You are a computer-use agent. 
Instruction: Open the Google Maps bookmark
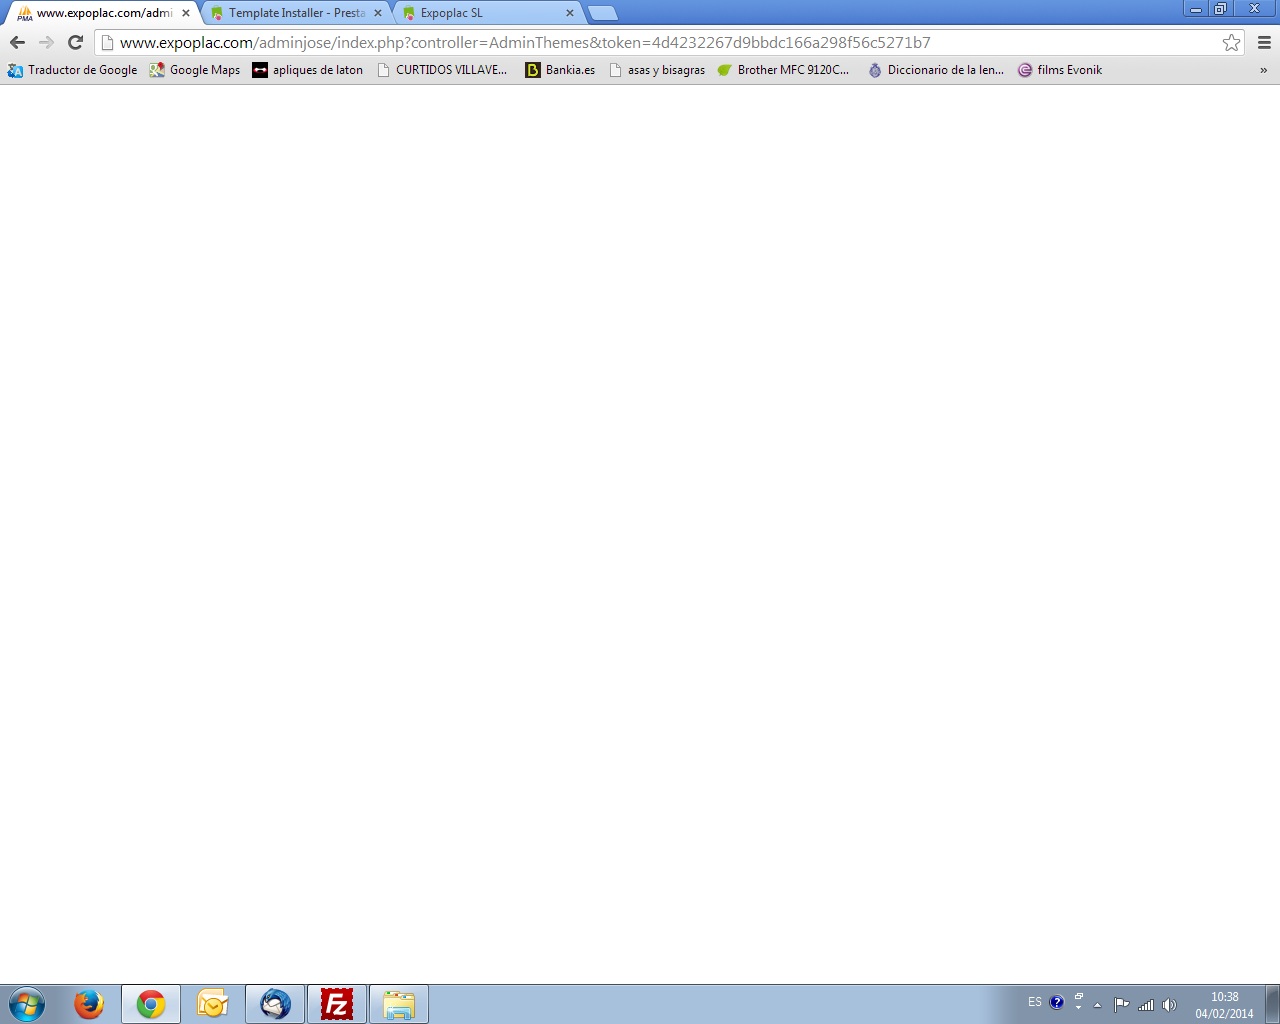pyautogui.click(x=195, y=70)
